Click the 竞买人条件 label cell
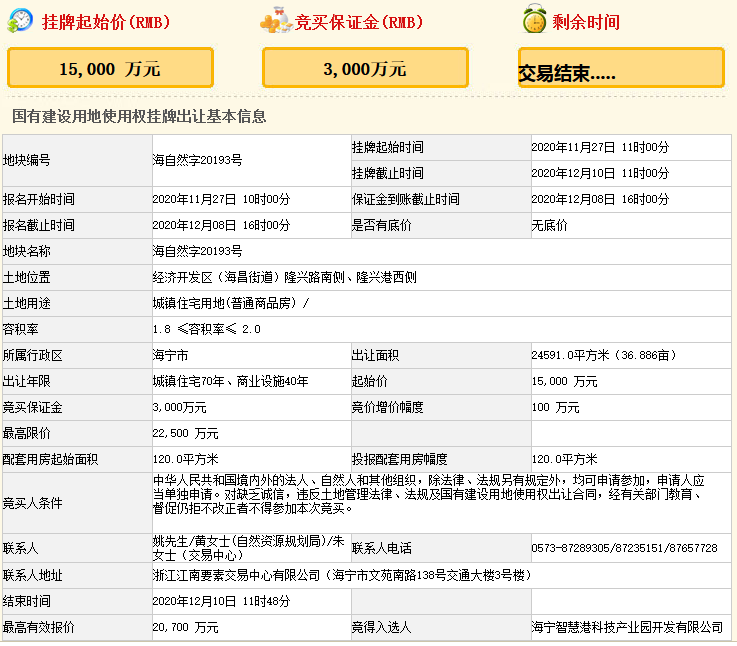 77,503
